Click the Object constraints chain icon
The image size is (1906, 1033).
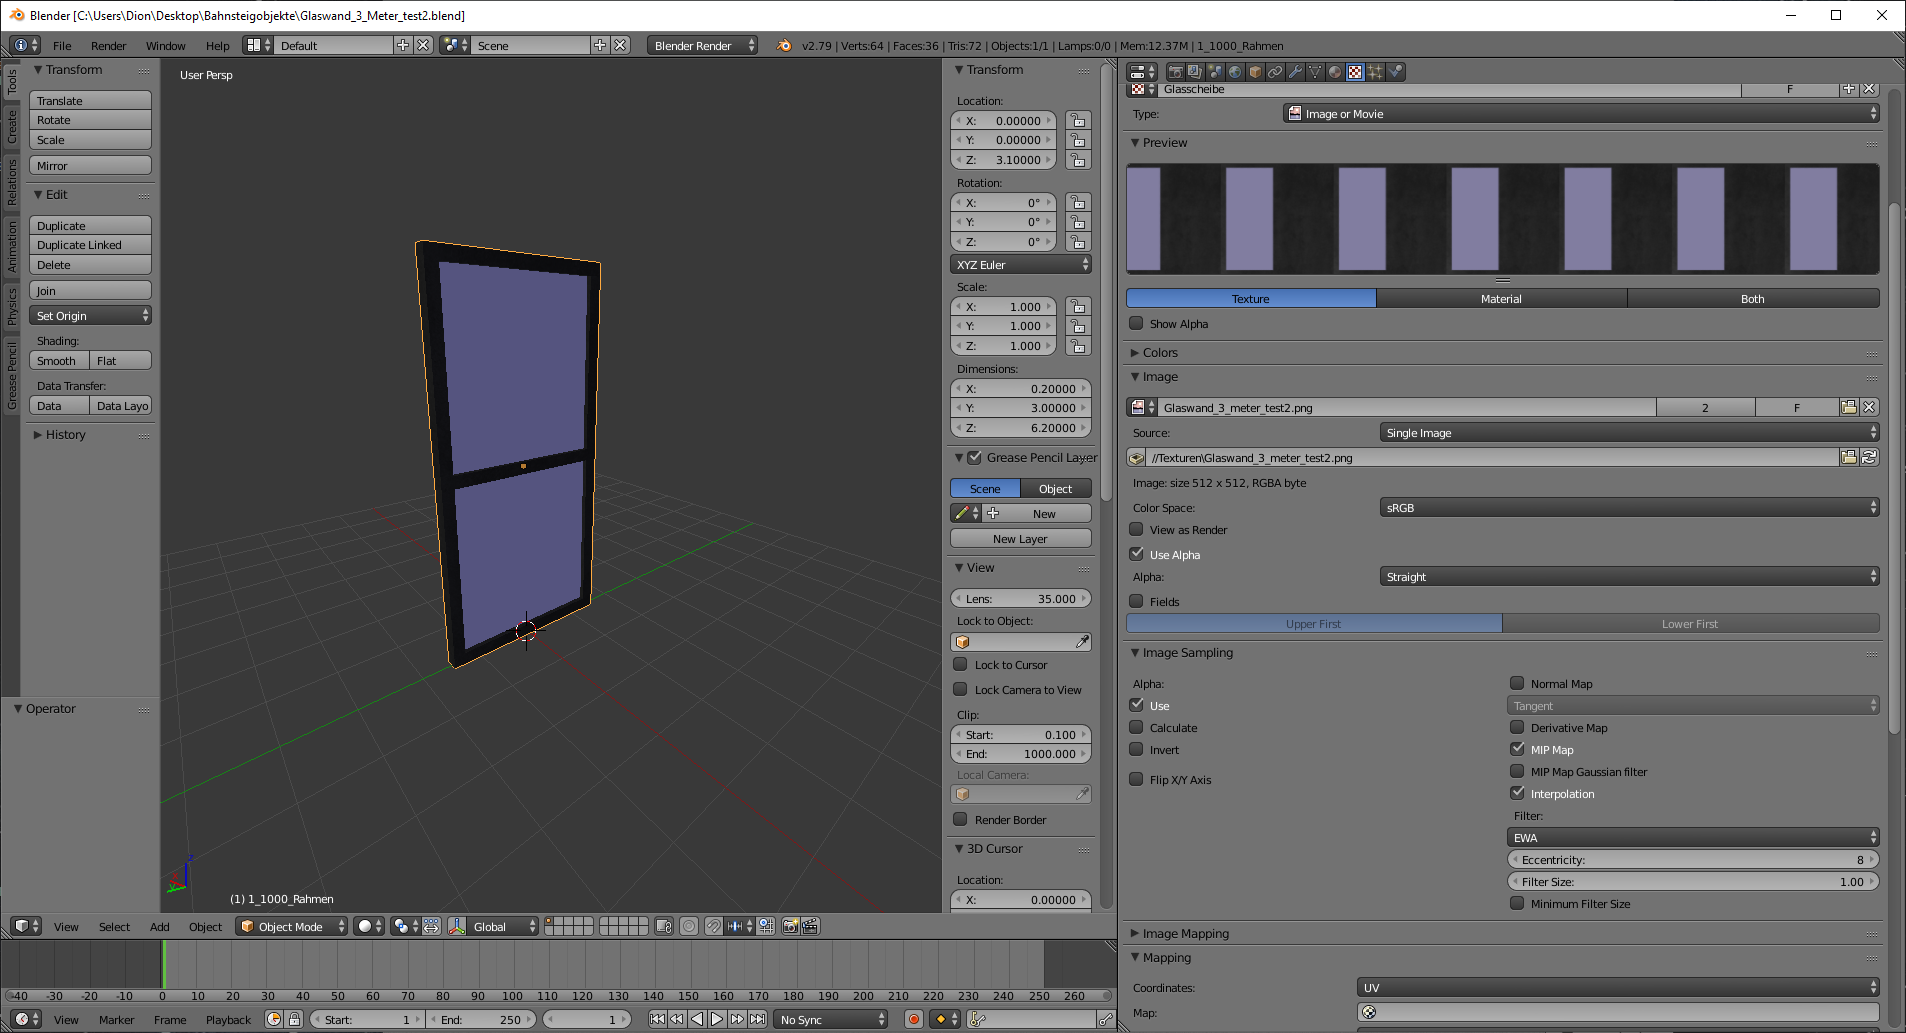(1275, 72)
